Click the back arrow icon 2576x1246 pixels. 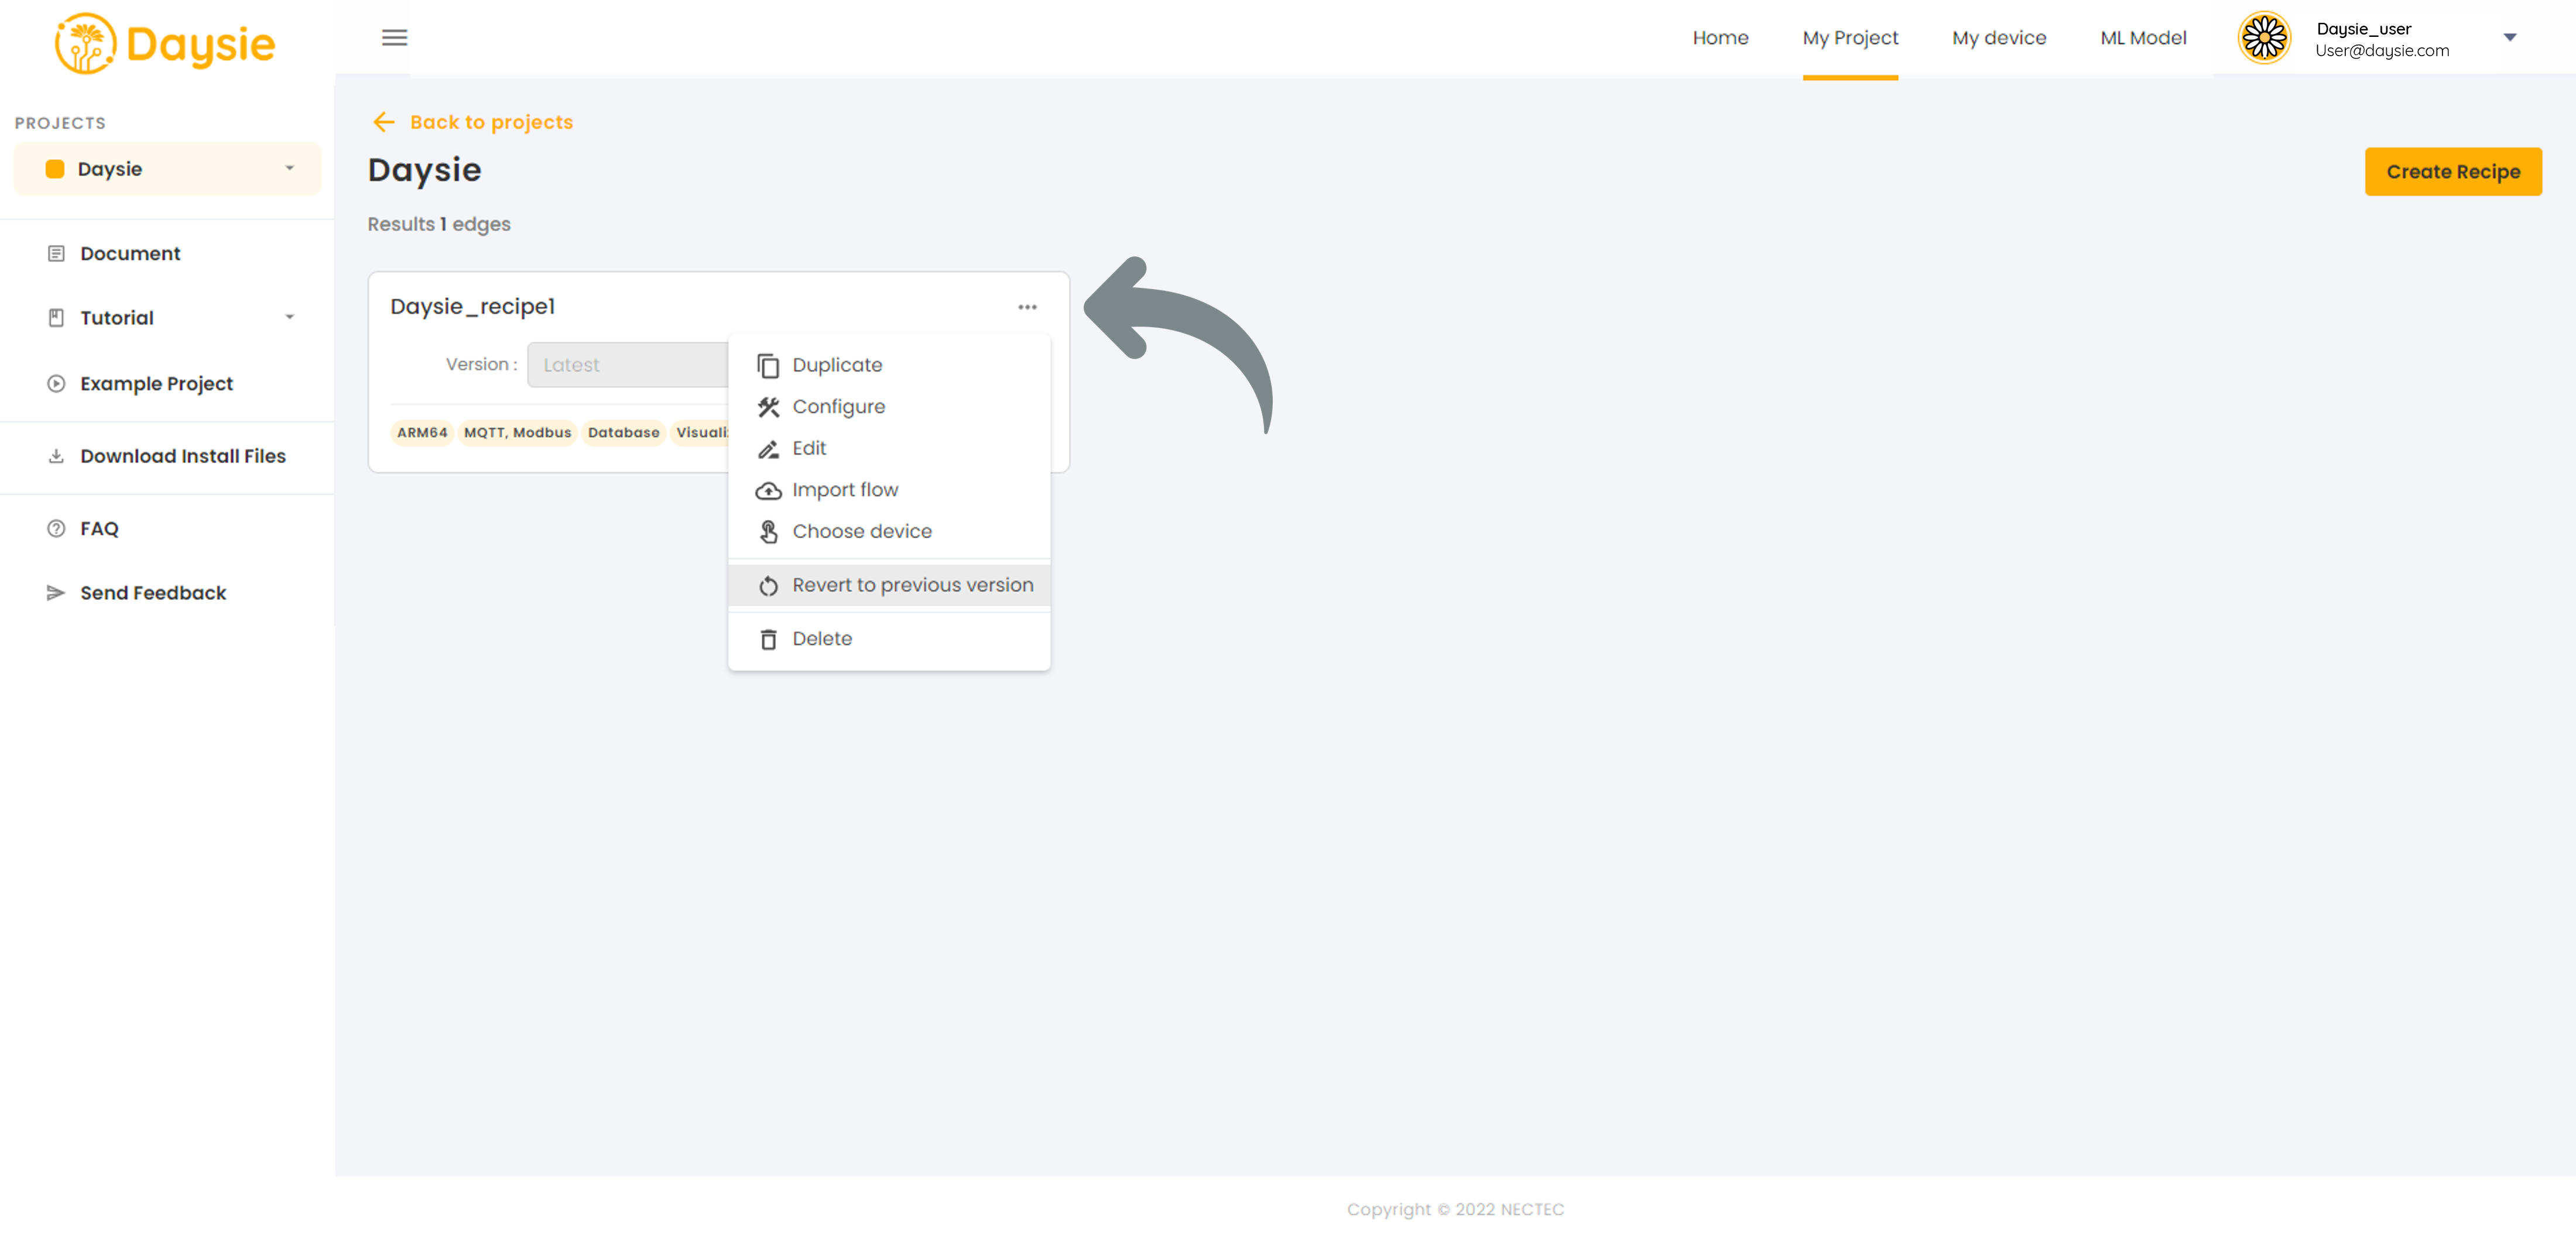pos(384,122)
